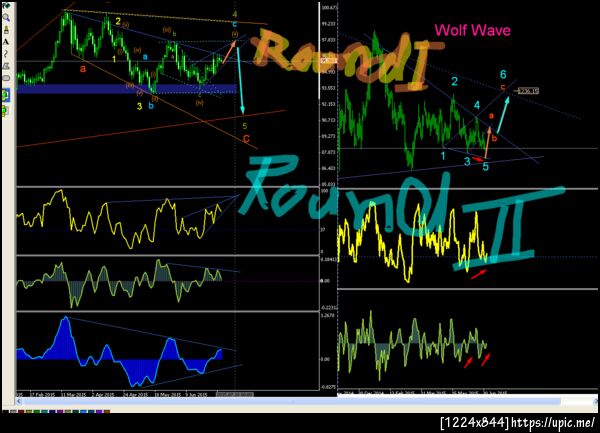Click the '1.2678' indicator scale value

(x=329, y=316)
